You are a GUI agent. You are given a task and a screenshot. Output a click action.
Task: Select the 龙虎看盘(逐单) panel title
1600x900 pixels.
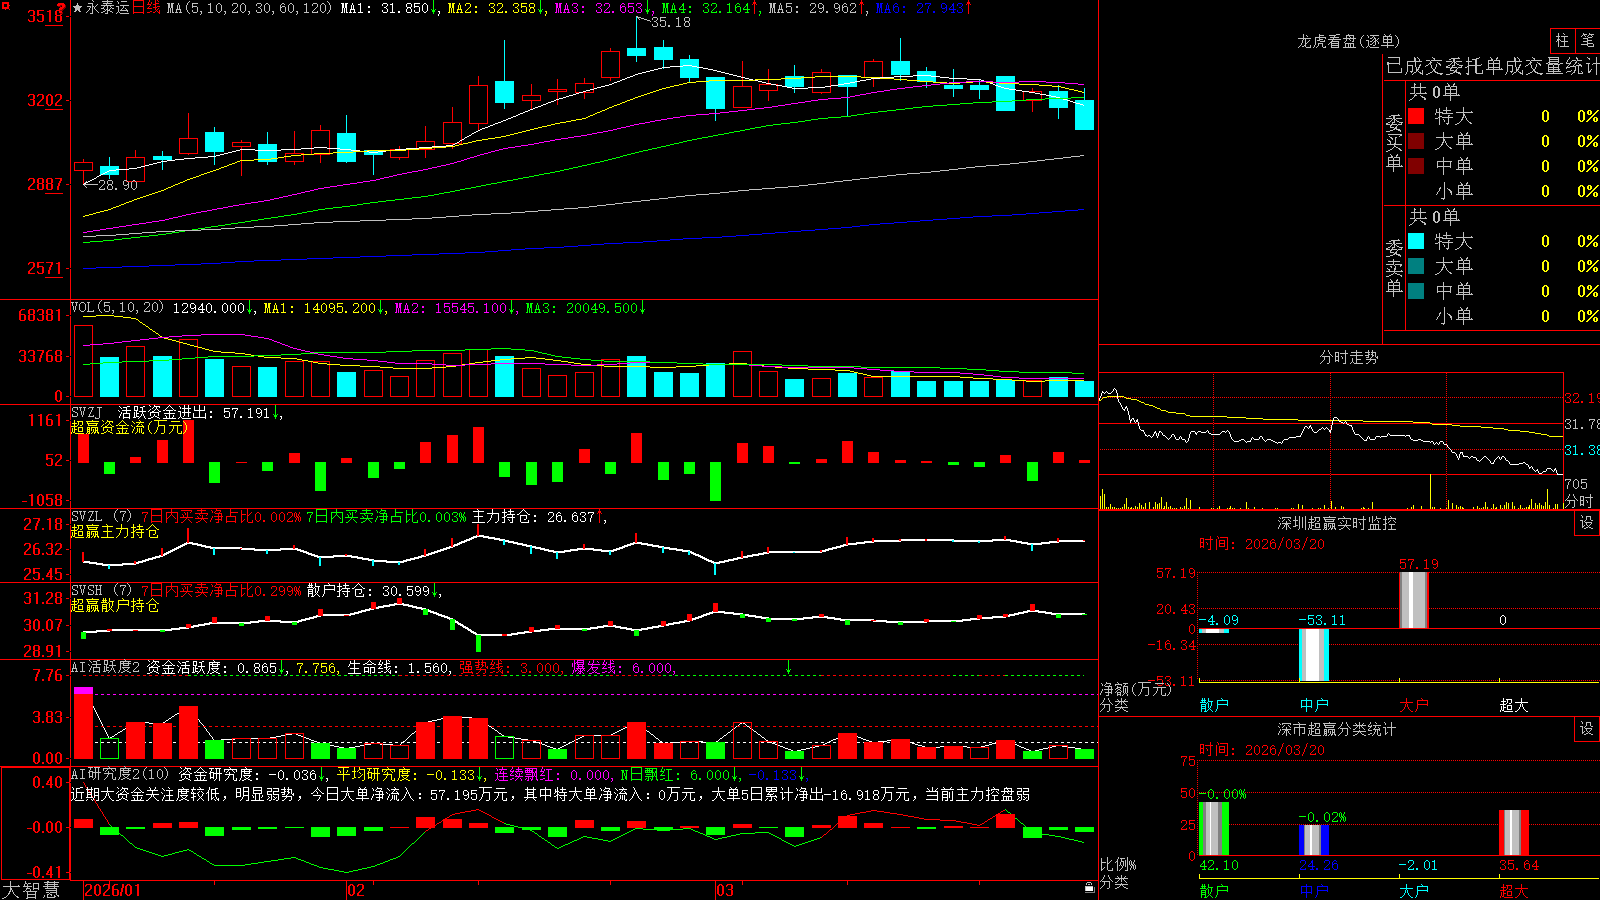[1348, 41]
